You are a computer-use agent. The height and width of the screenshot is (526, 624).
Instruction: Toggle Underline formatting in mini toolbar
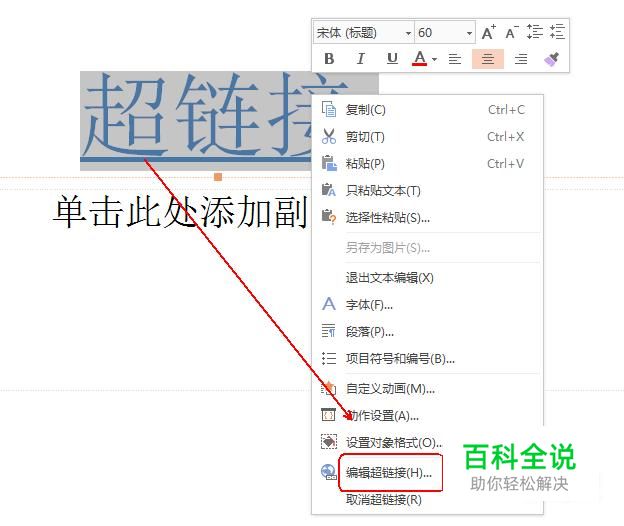click(392, 59)
